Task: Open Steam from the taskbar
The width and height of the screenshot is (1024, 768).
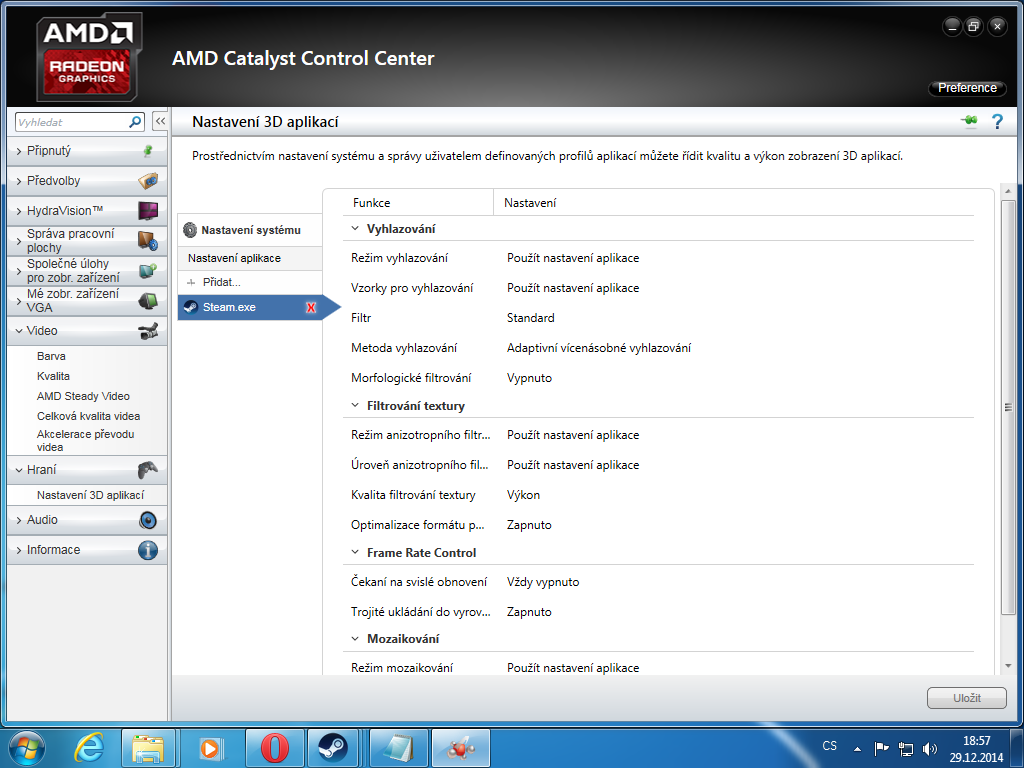Action: [x=333, y=747]
